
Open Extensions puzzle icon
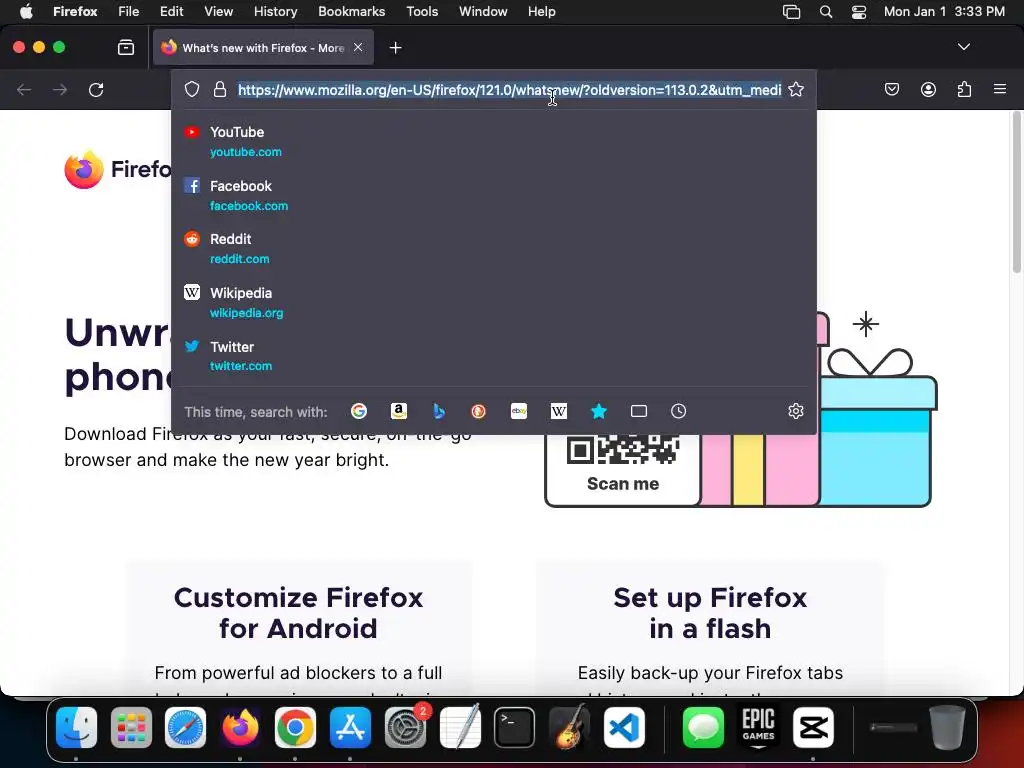coord(965,89)
